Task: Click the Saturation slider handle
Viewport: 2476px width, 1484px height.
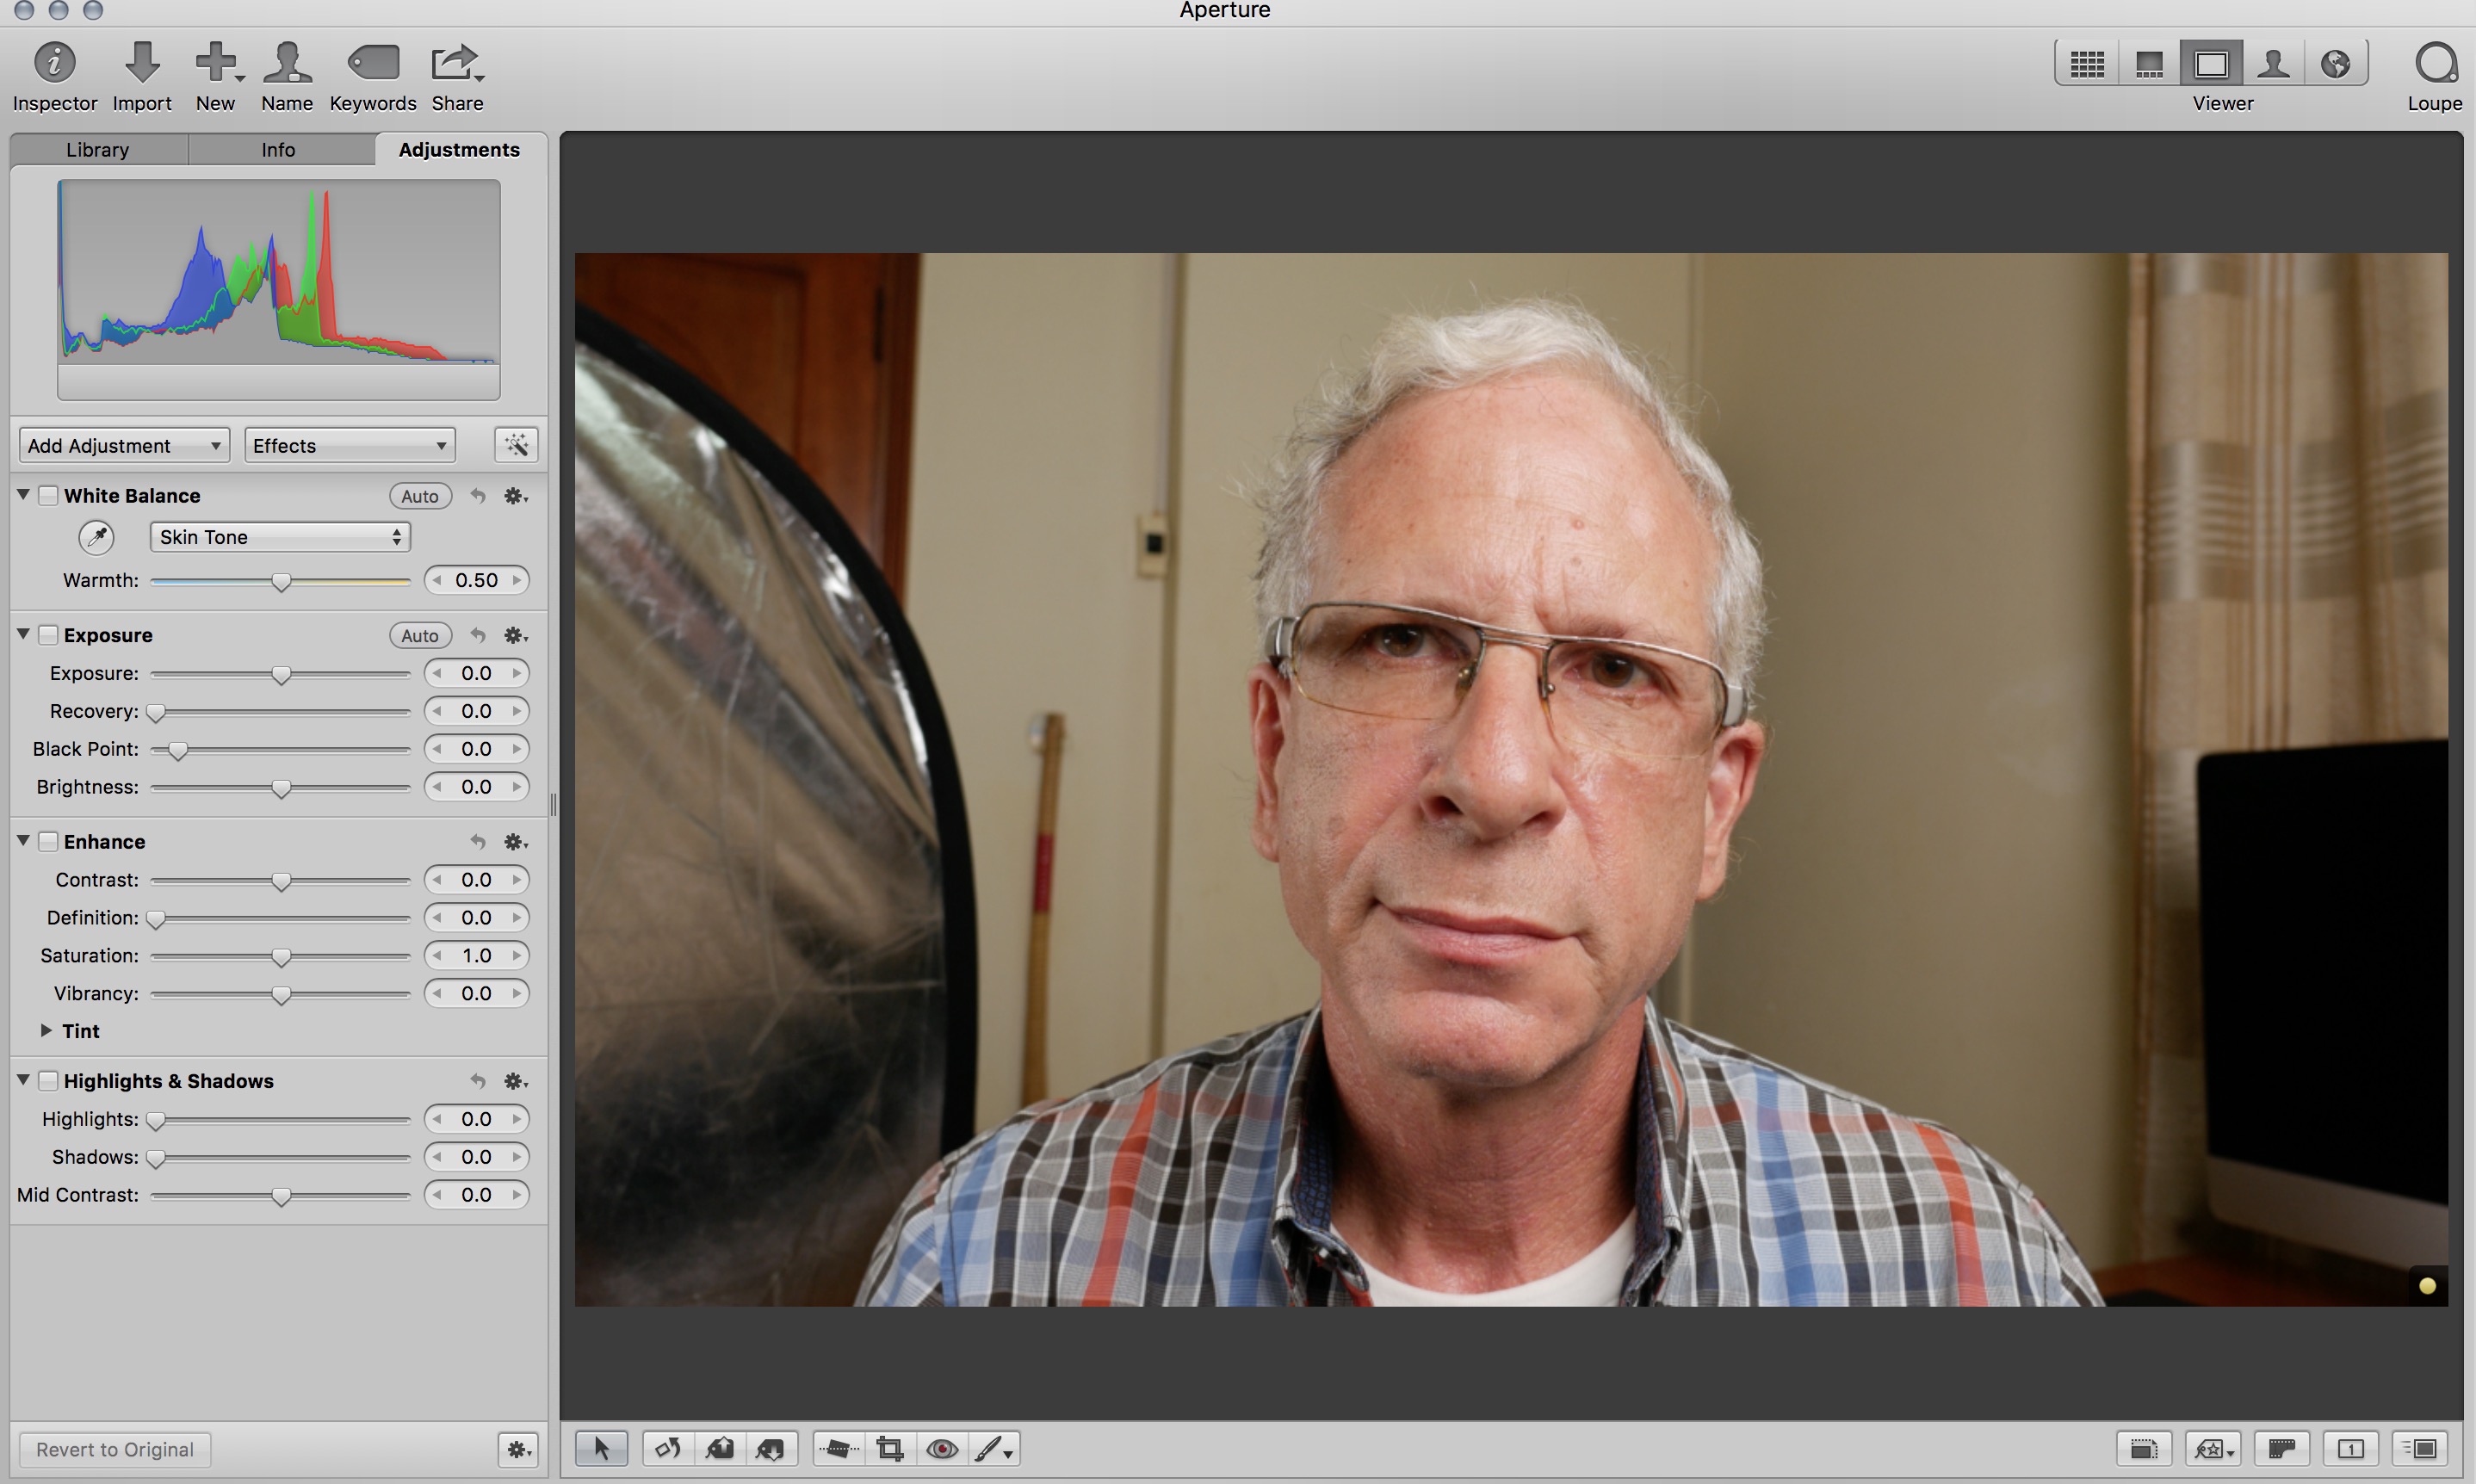Action: [x=281, y=956]
